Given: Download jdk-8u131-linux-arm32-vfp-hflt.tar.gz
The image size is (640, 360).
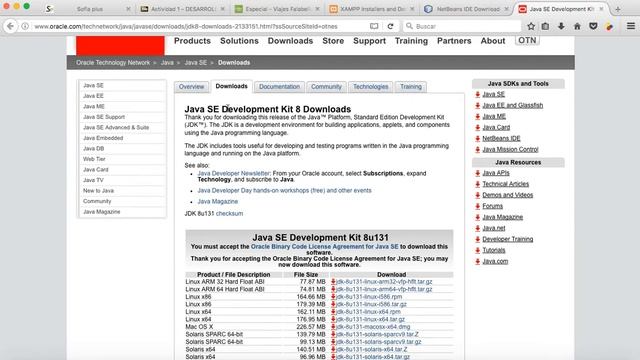Looking at the screenshot, I should [x=384, y=282].
